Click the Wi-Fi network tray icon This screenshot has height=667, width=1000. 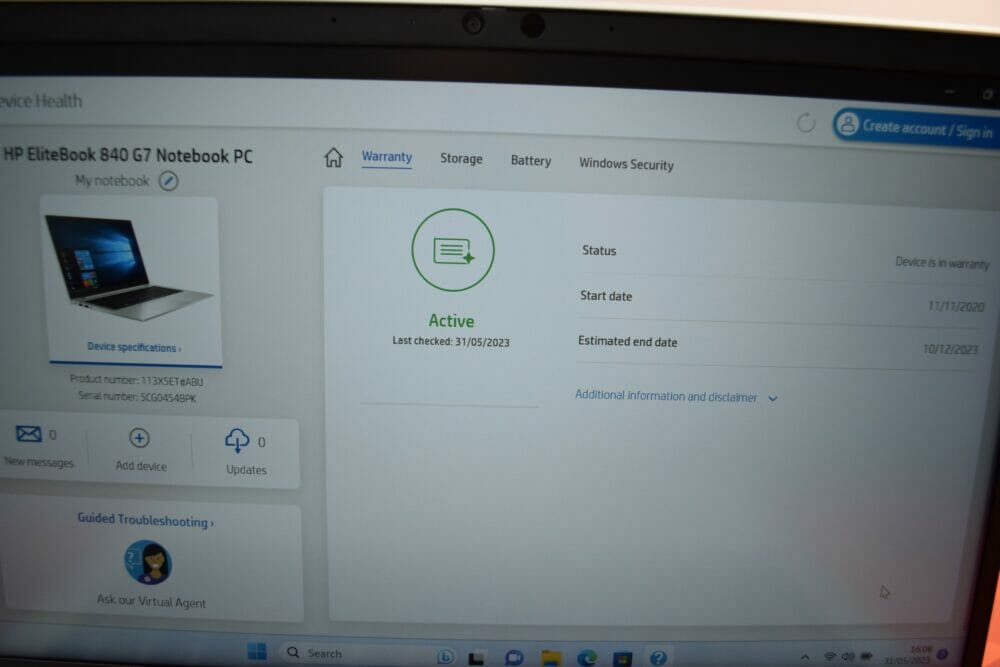pyautogui.click(x=830, y=656)
